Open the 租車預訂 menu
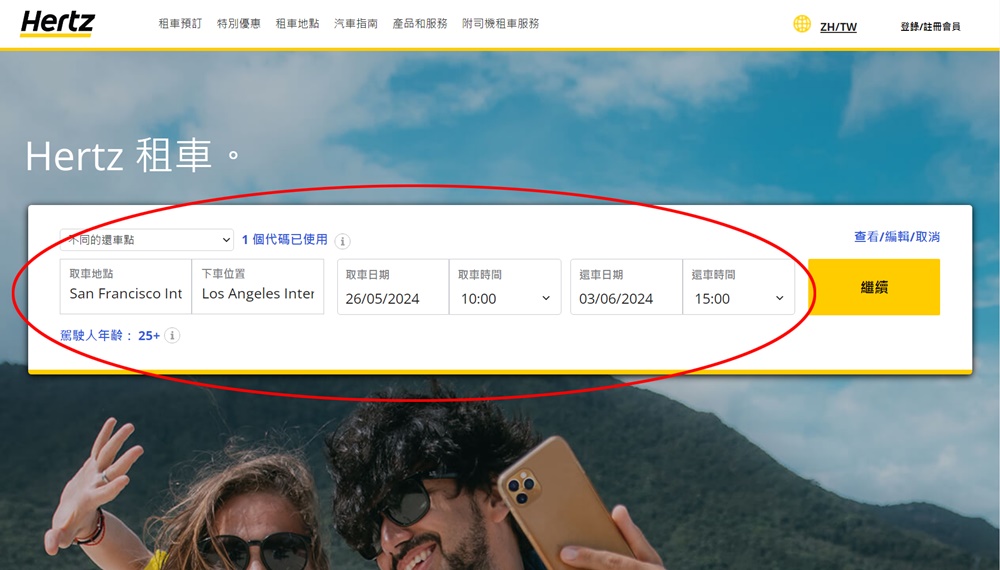 (180, 24)
